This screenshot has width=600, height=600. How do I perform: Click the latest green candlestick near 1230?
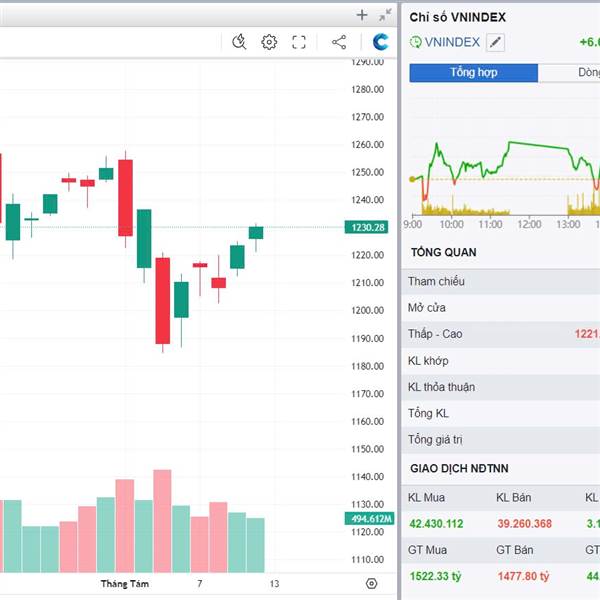256,233
